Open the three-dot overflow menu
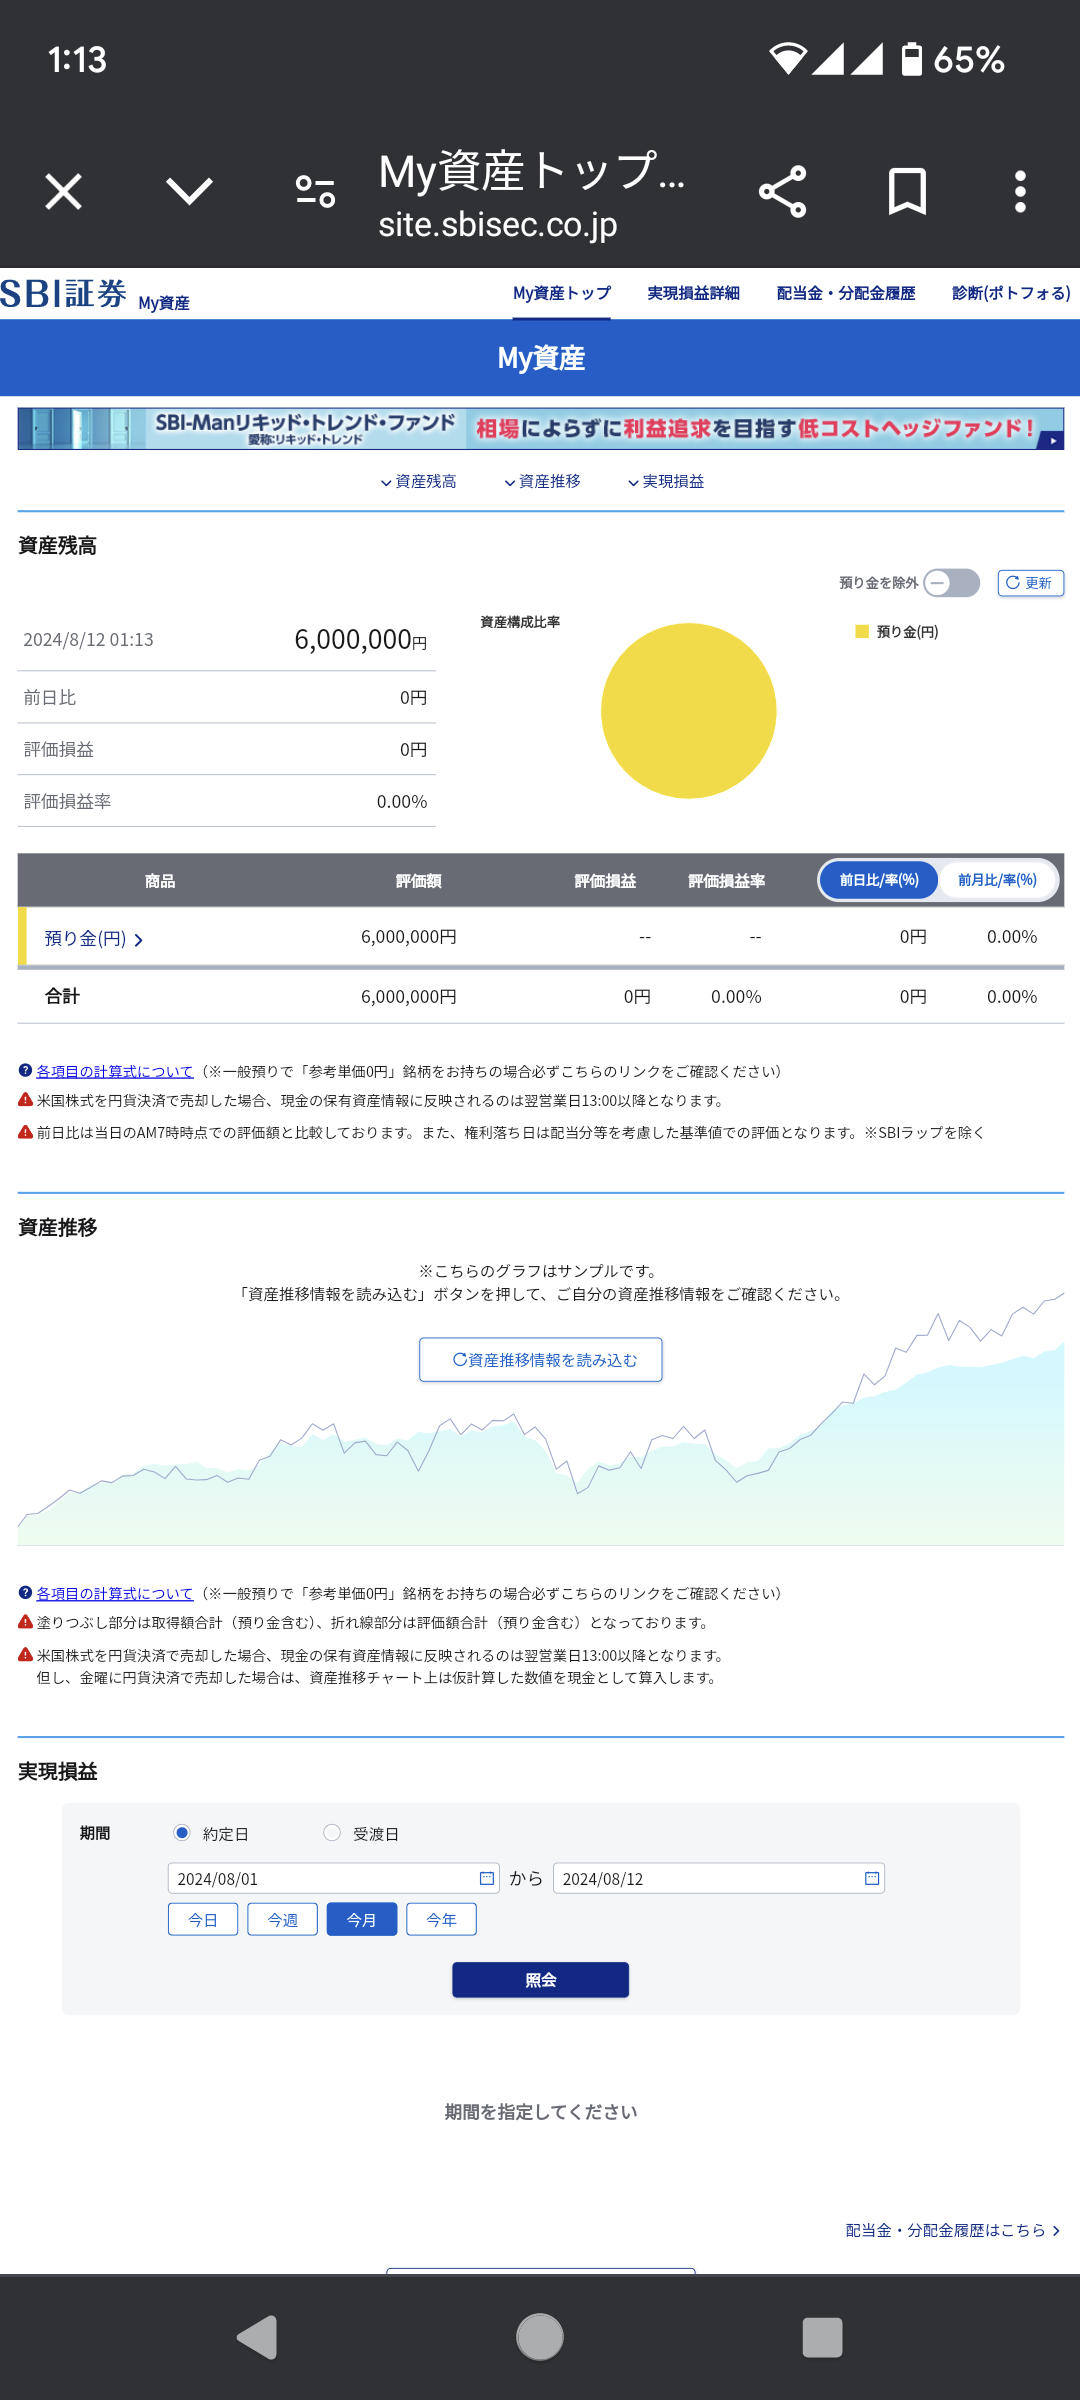The width and height of the screenshot is (1080, 2400). point(1020,192)
